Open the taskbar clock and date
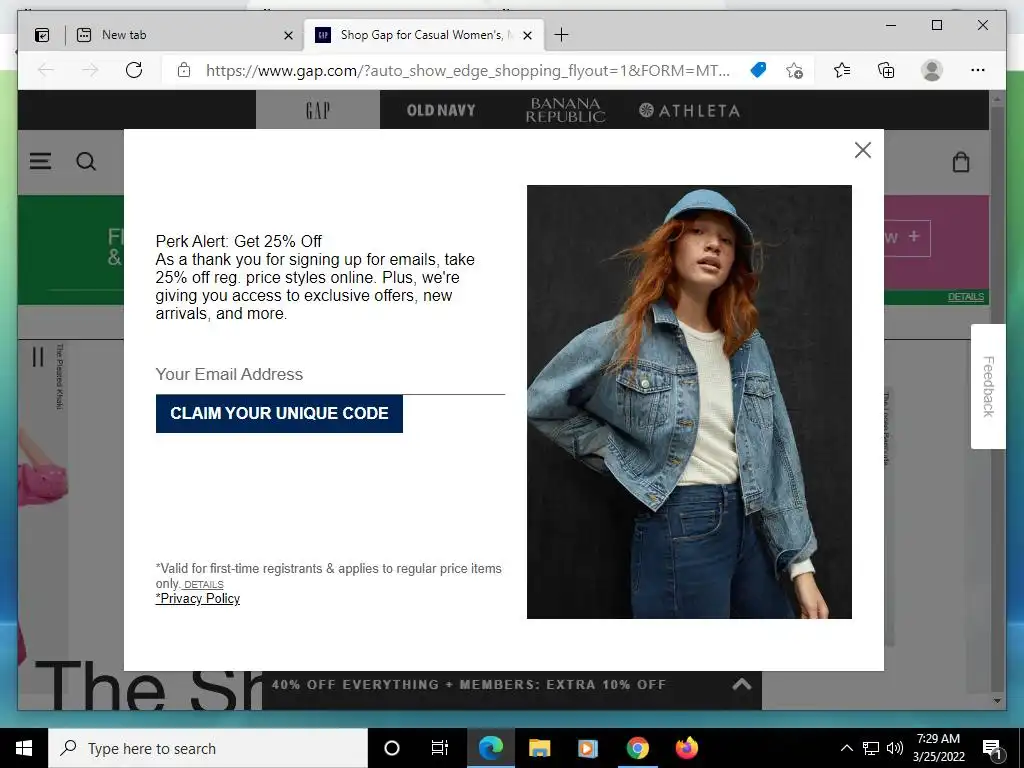 pyautogui.click(x=938, y=748)
